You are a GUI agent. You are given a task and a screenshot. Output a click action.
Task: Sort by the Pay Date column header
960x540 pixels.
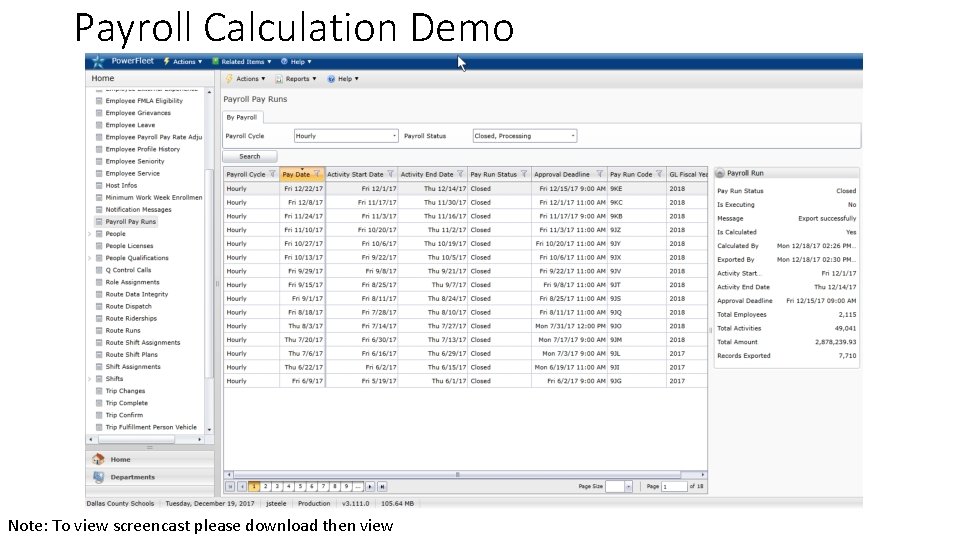click(296, 174)
